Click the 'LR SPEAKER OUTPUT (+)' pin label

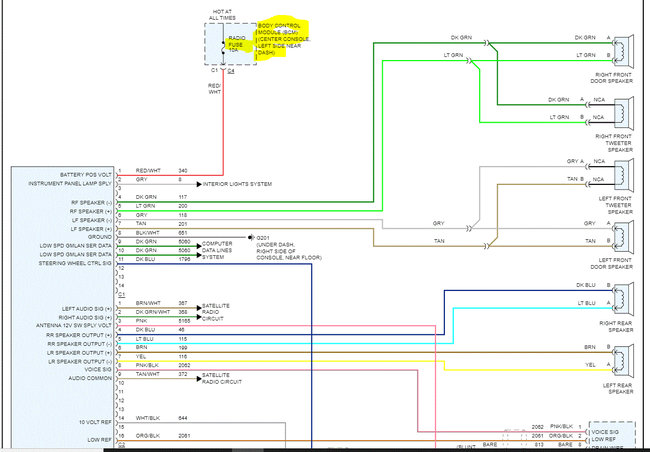[79, 353]
